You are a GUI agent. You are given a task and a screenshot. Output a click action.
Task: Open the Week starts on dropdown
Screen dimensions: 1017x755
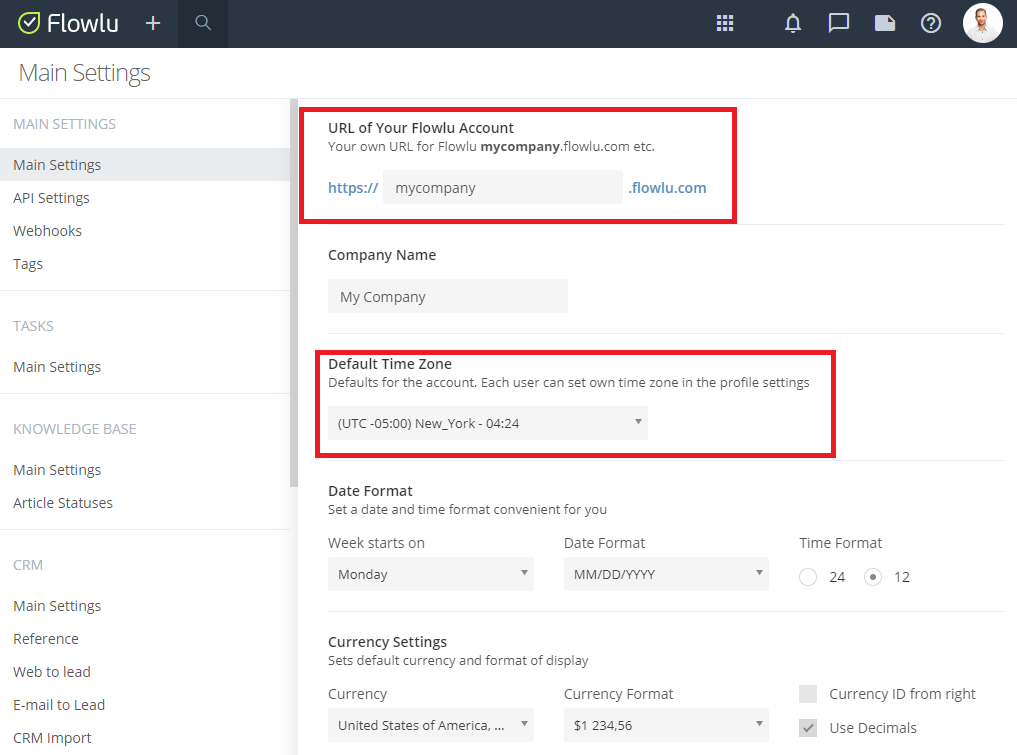431,574
